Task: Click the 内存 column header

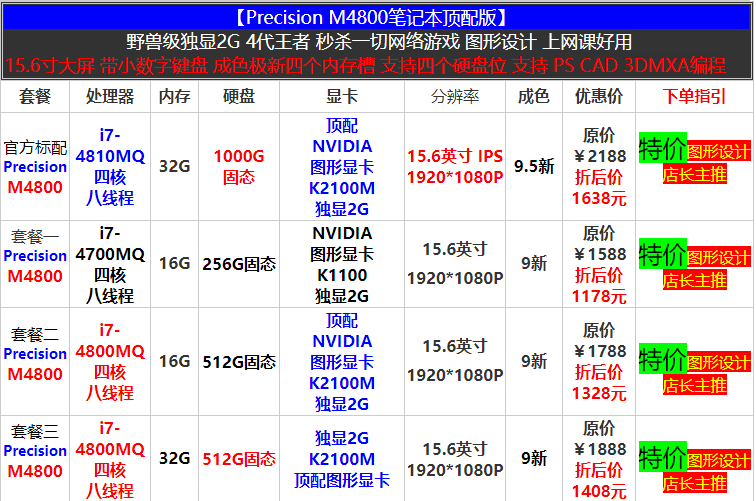Action: tap(175, 96)
